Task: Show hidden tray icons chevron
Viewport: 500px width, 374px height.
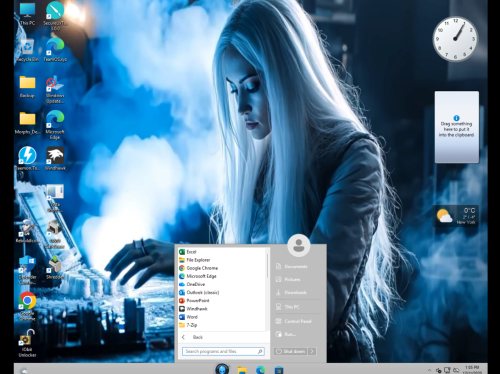Action: click(429, 370)
